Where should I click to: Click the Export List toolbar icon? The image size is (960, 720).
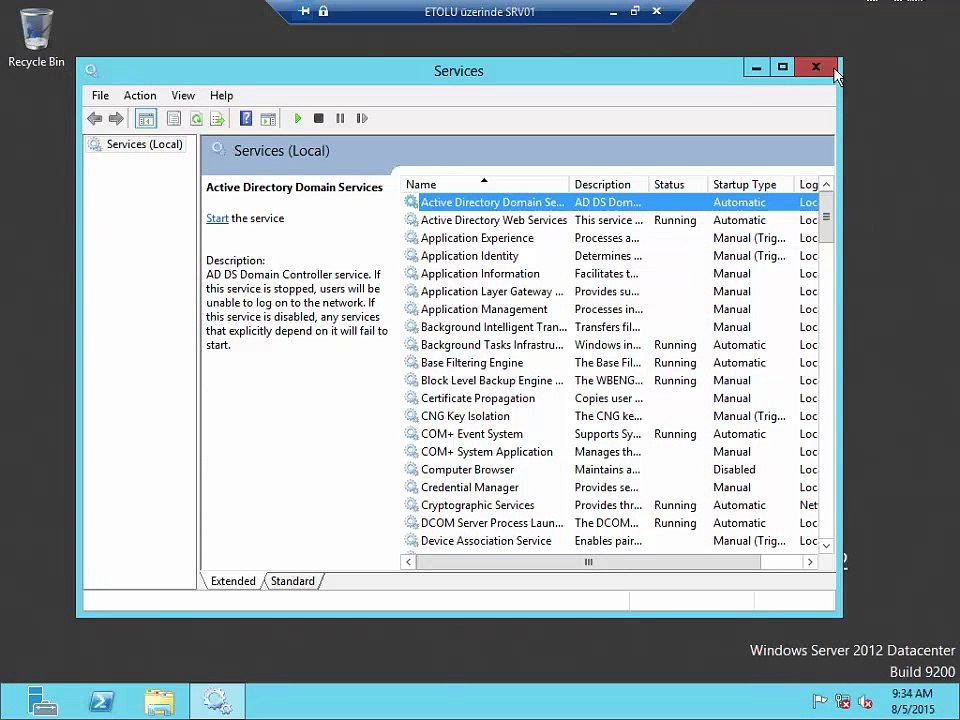pyautogui.click(x=217, y=118)
